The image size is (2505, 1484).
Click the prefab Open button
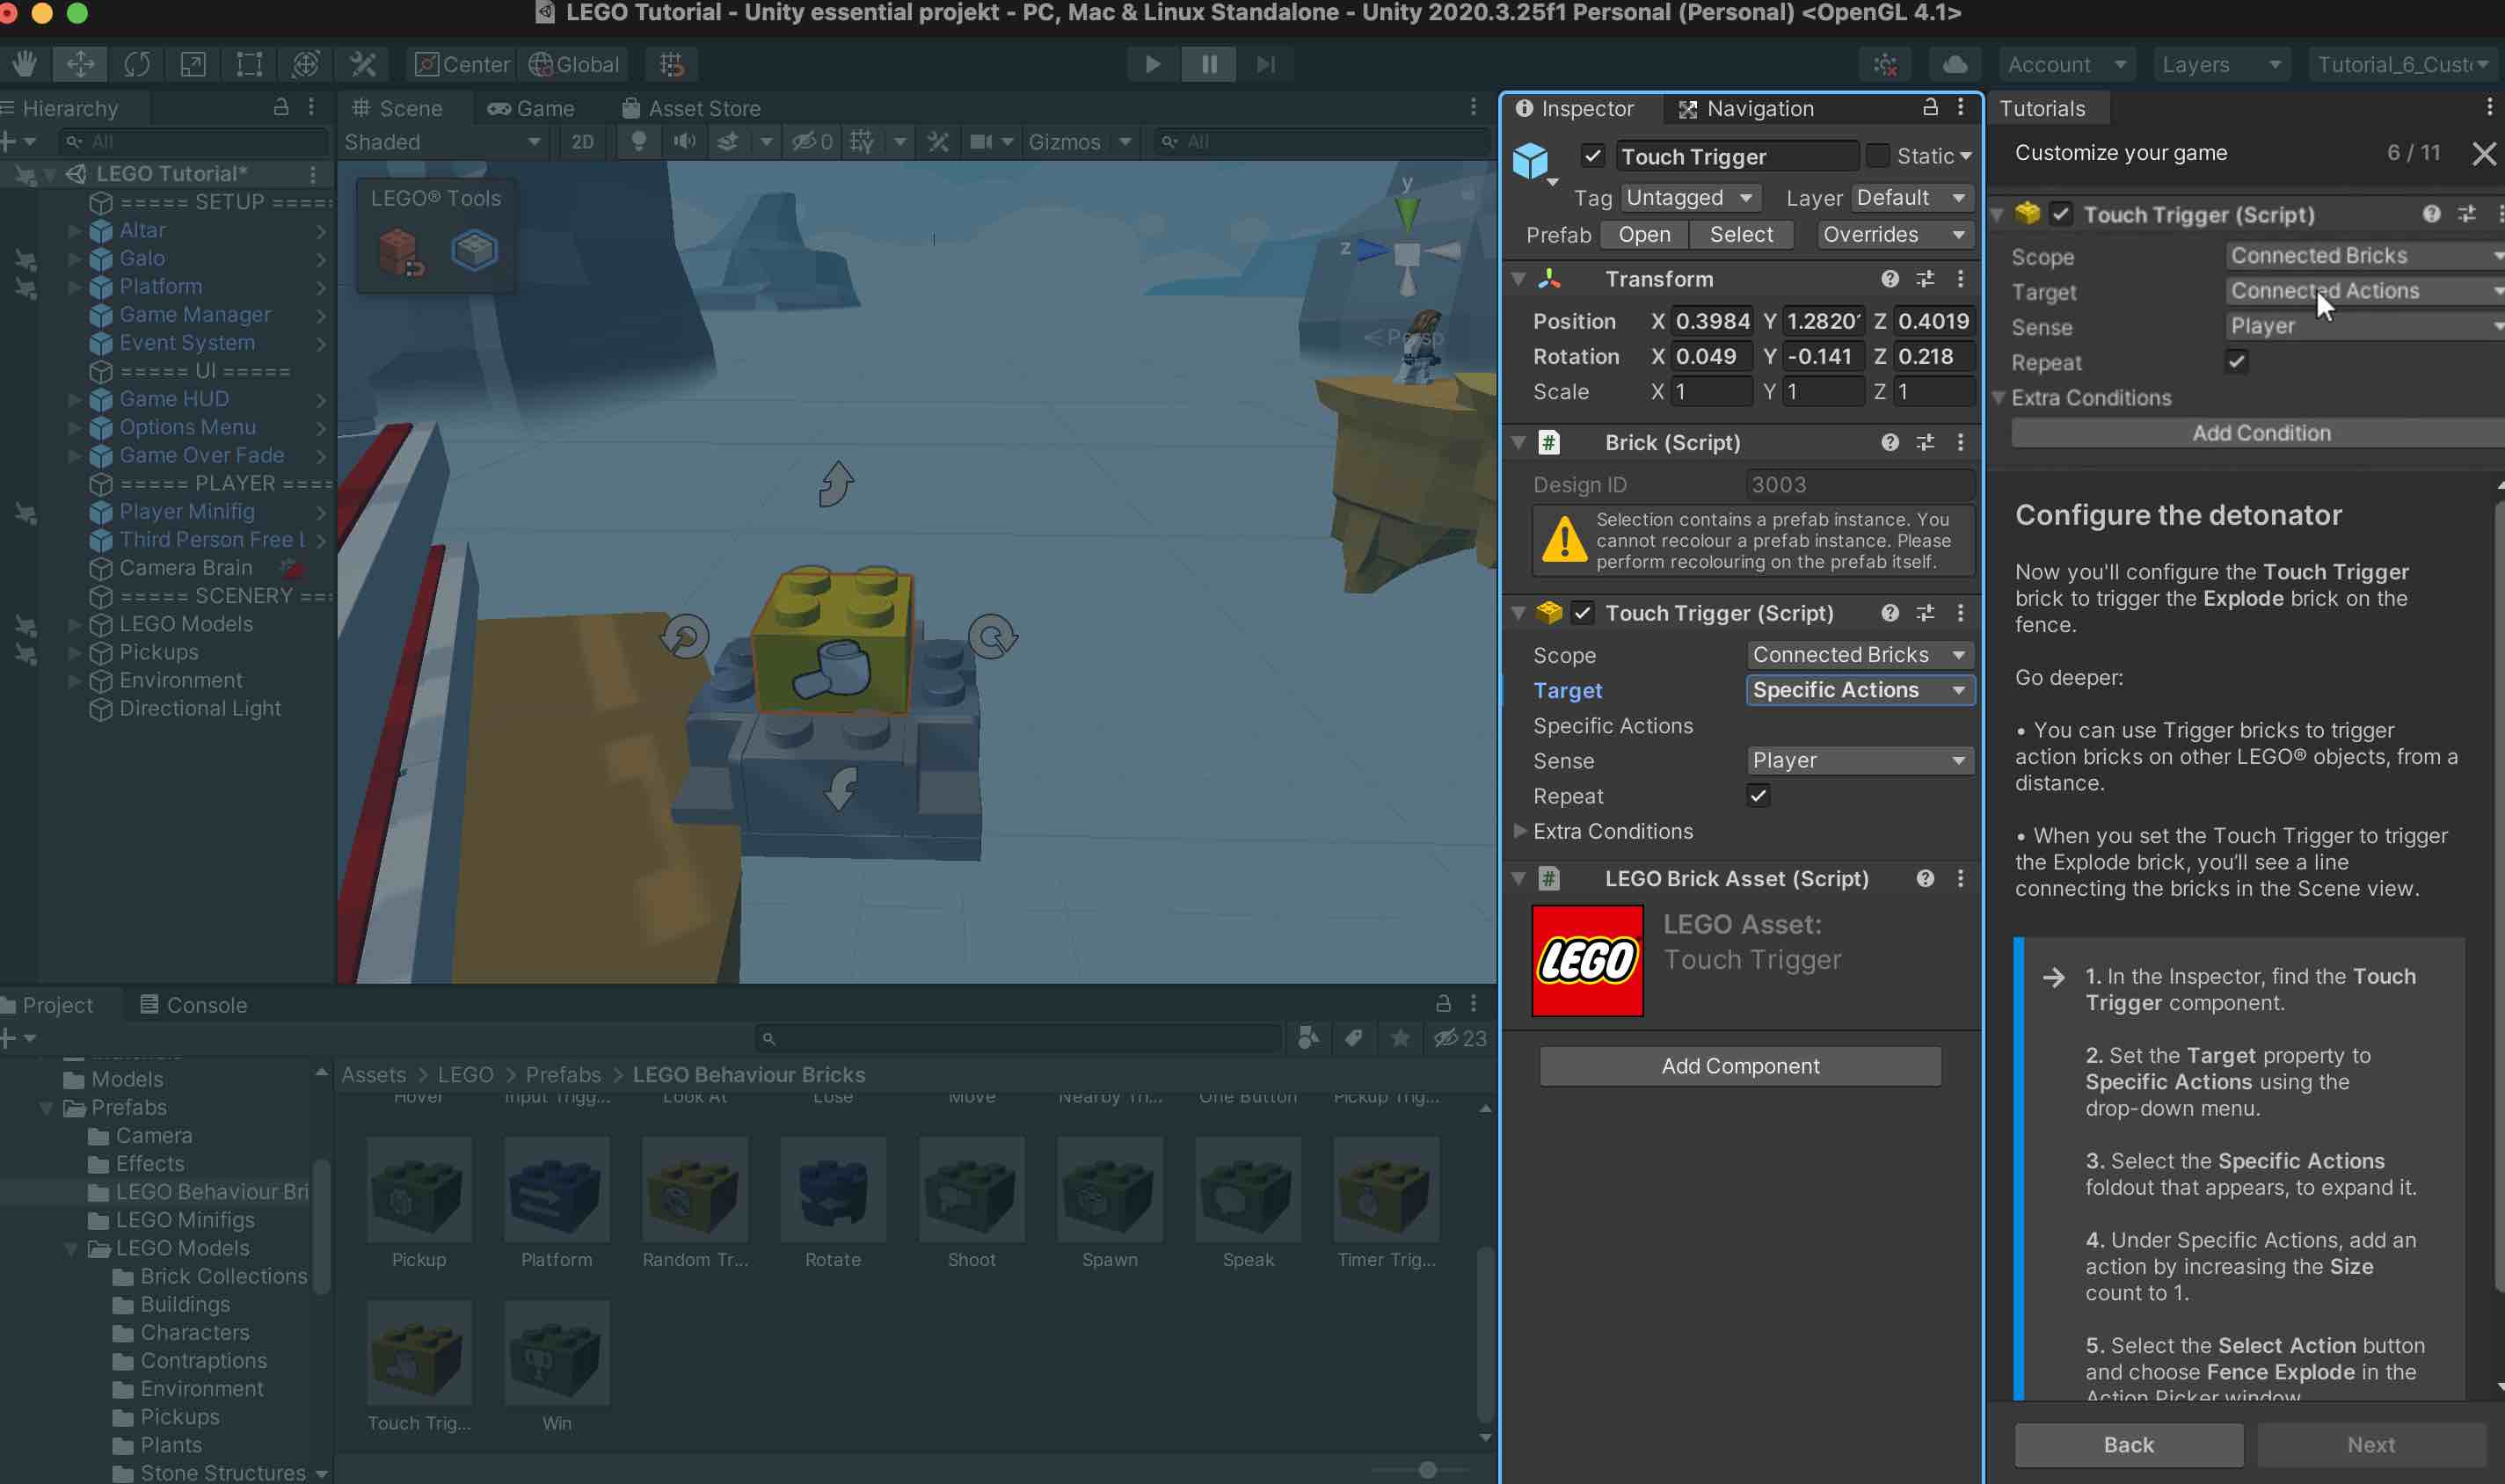pos(1644,234)
